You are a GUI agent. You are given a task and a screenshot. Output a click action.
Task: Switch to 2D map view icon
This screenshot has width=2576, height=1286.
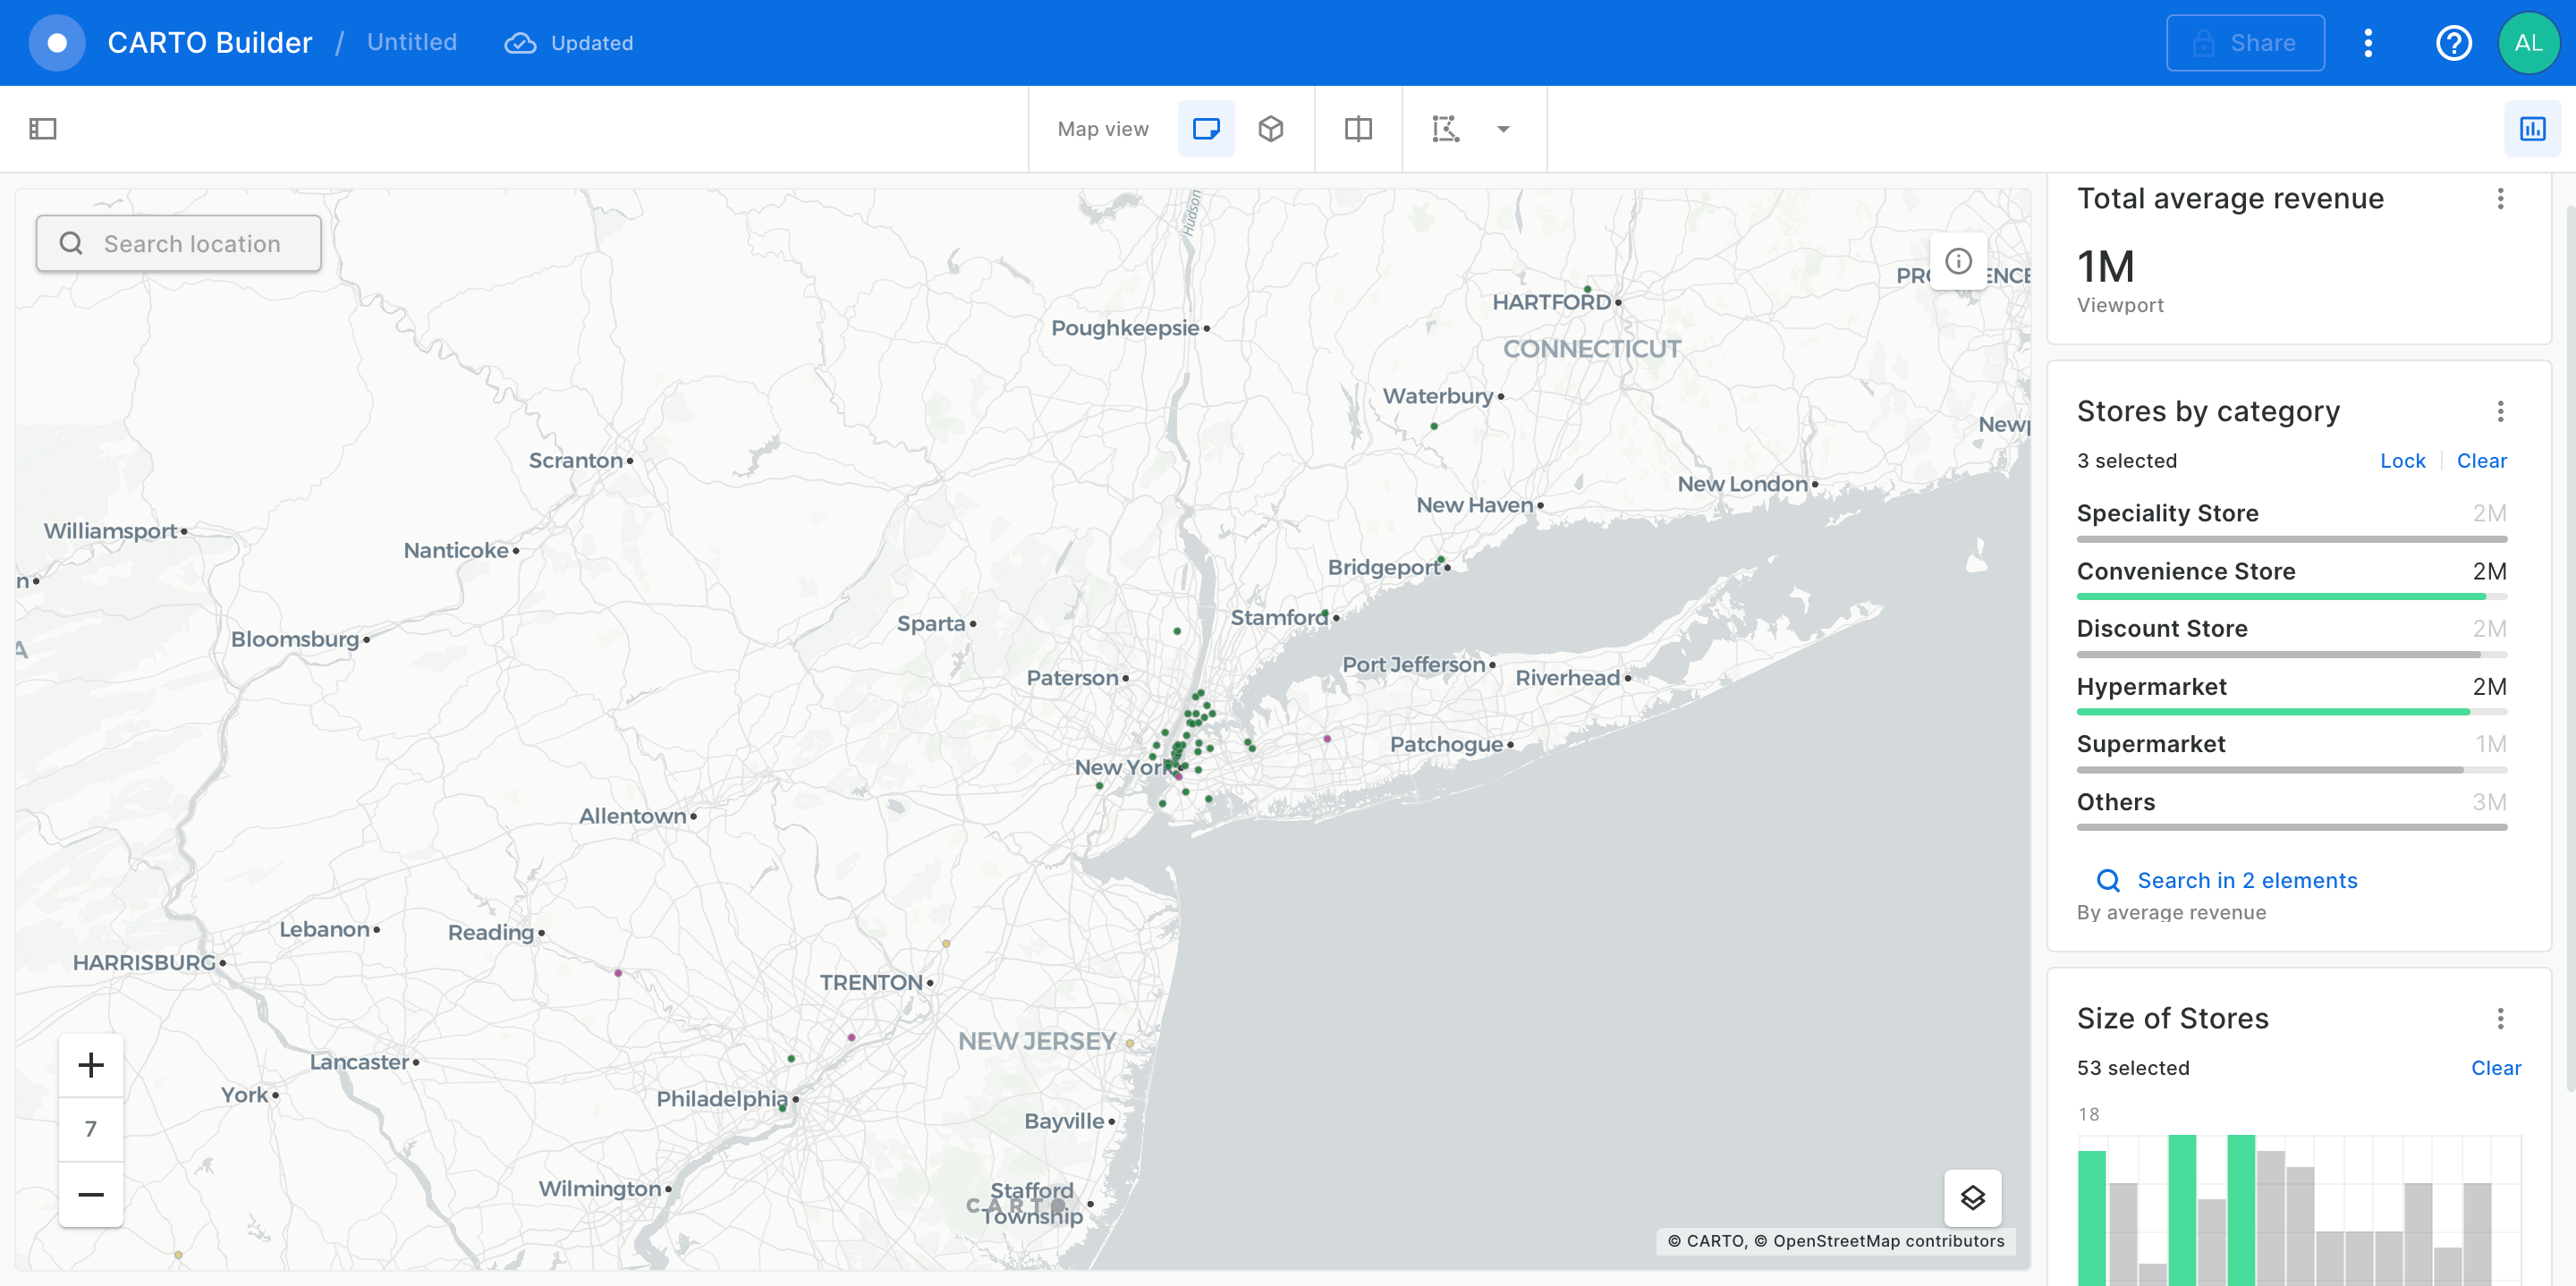[x=1206, y=129]
